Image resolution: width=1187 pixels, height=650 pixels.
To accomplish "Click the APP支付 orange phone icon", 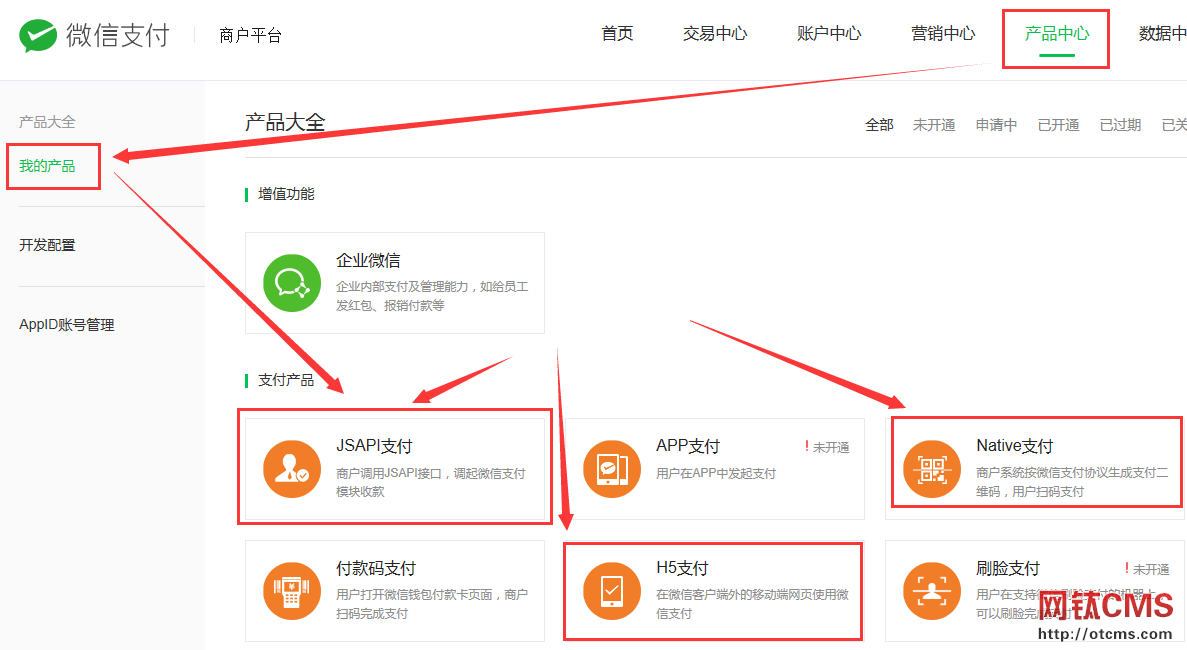I will [x=612, y=468].
